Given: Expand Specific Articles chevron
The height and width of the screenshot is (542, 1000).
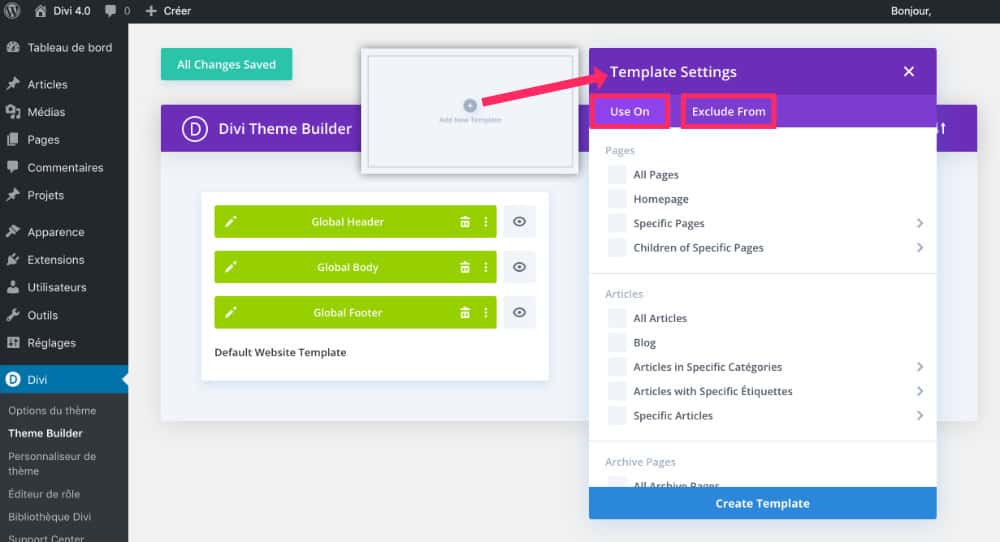Looking at the screenshot, I should 920,415.
